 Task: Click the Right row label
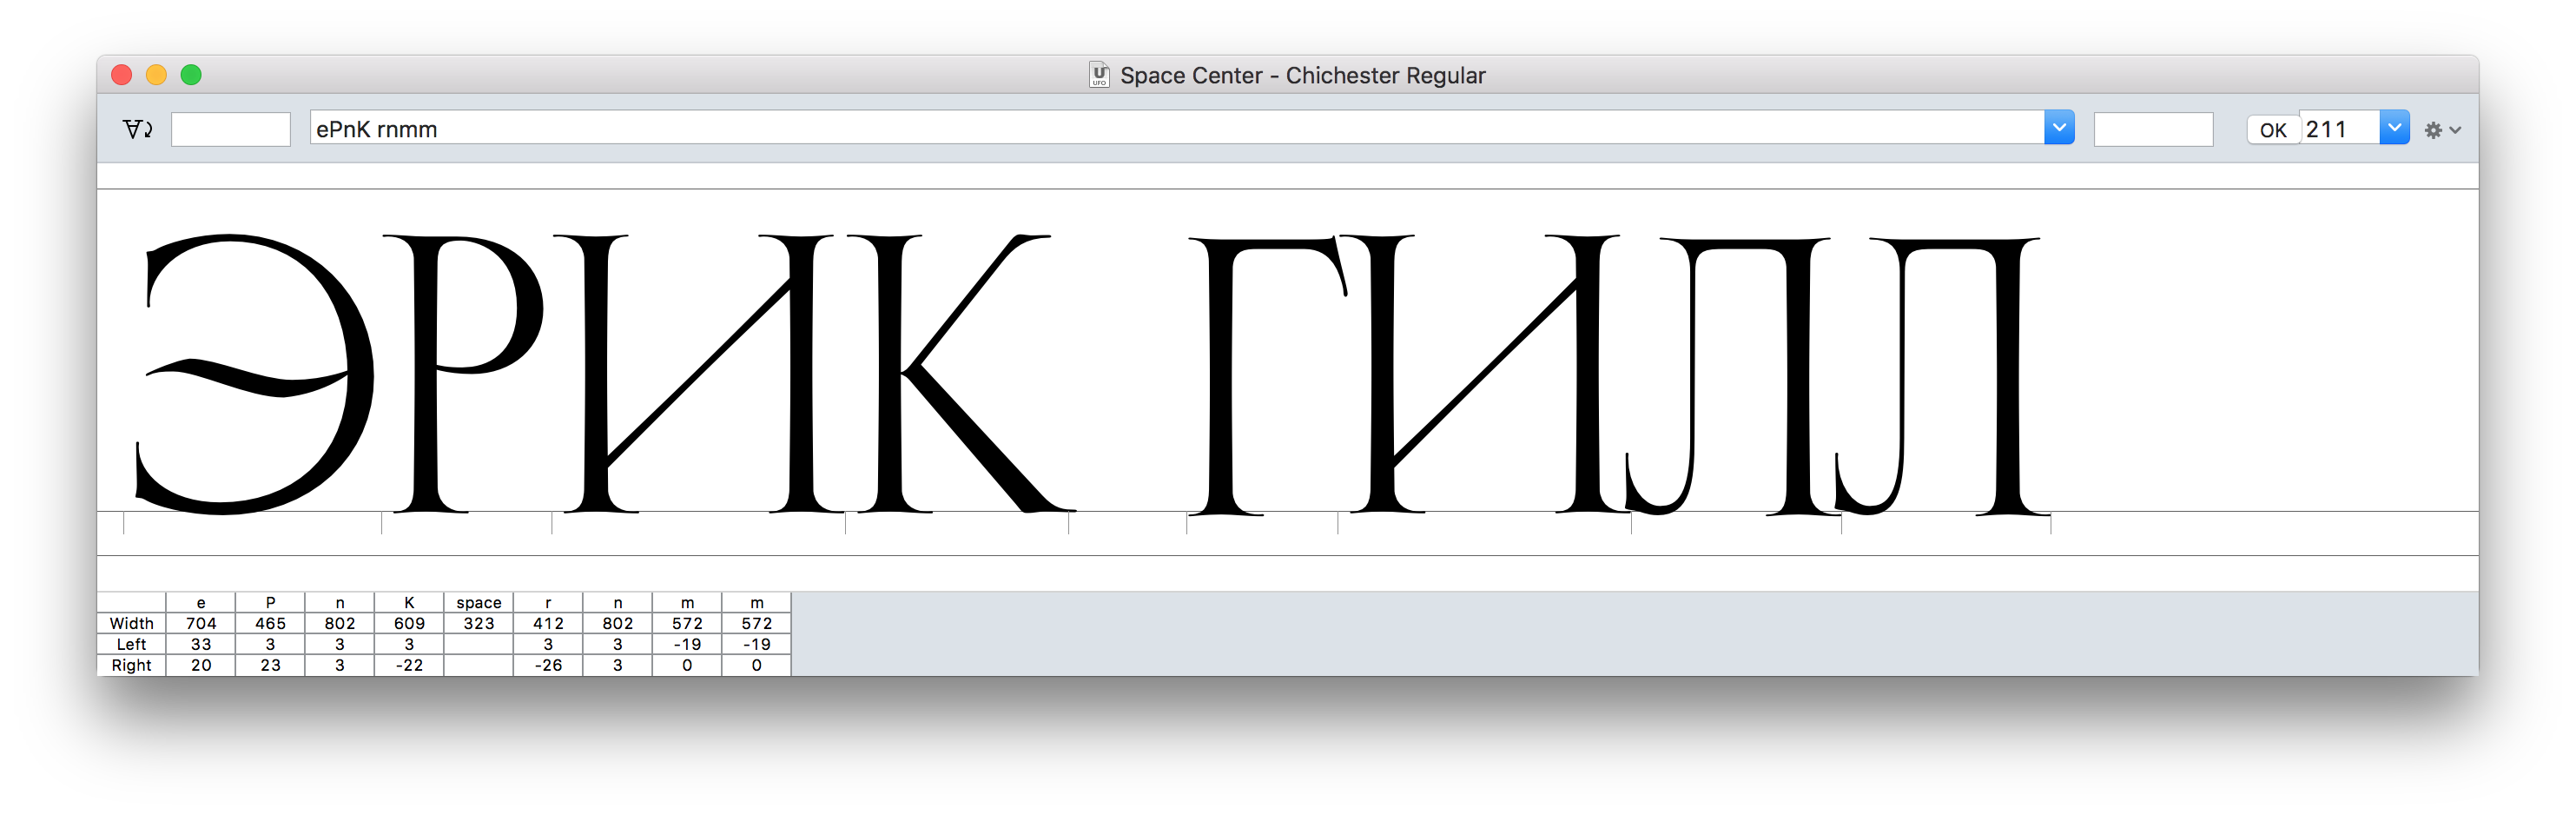(x=131, y=665)
